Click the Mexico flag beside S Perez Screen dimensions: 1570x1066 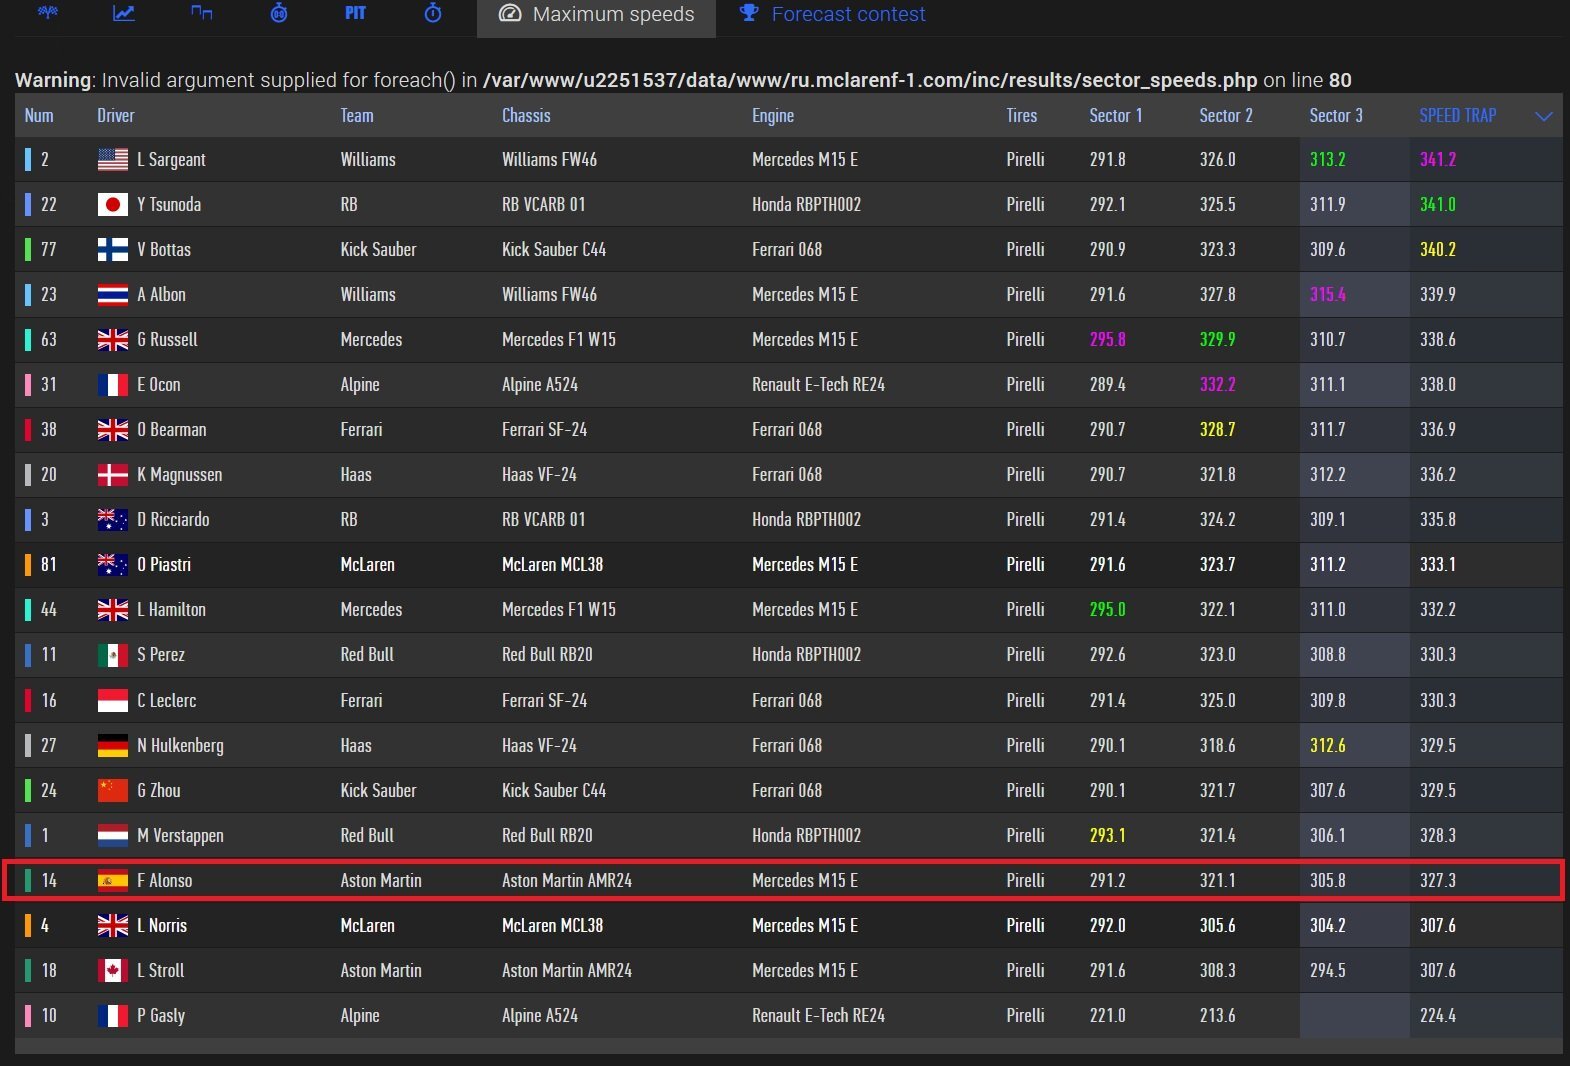tap(112, 654)
